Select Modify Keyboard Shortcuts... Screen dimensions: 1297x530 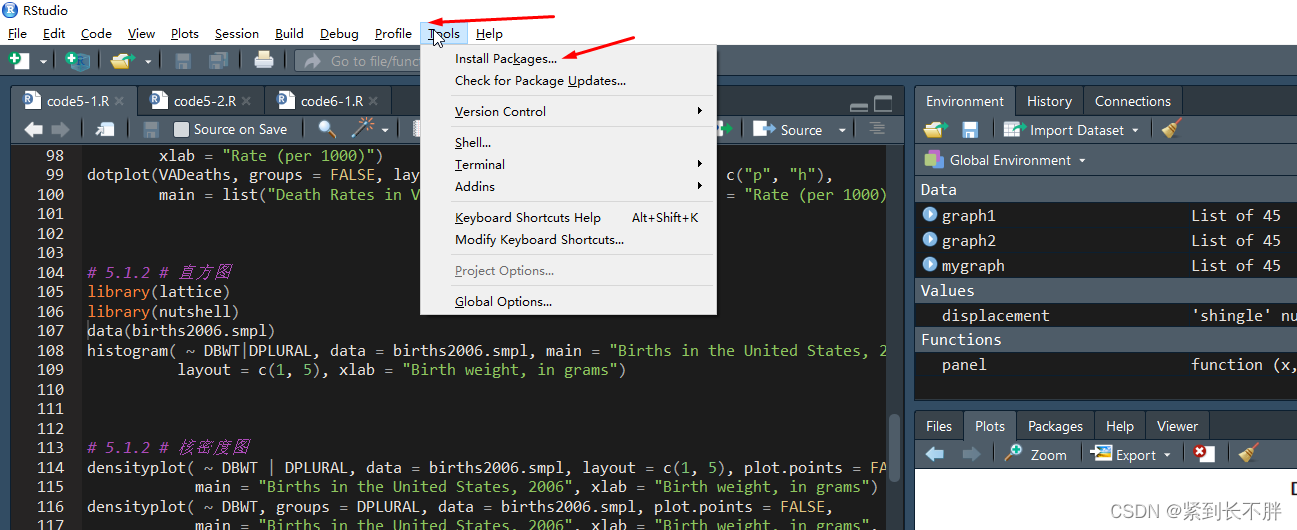click(568, 239)
